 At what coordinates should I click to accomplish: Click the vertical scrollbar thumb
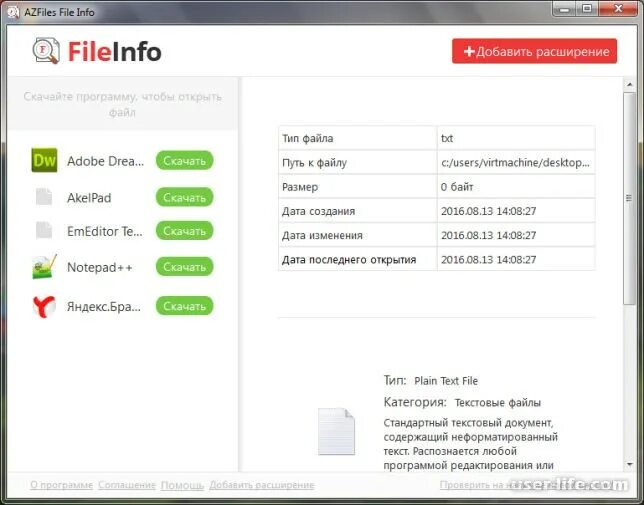(629, 198)
